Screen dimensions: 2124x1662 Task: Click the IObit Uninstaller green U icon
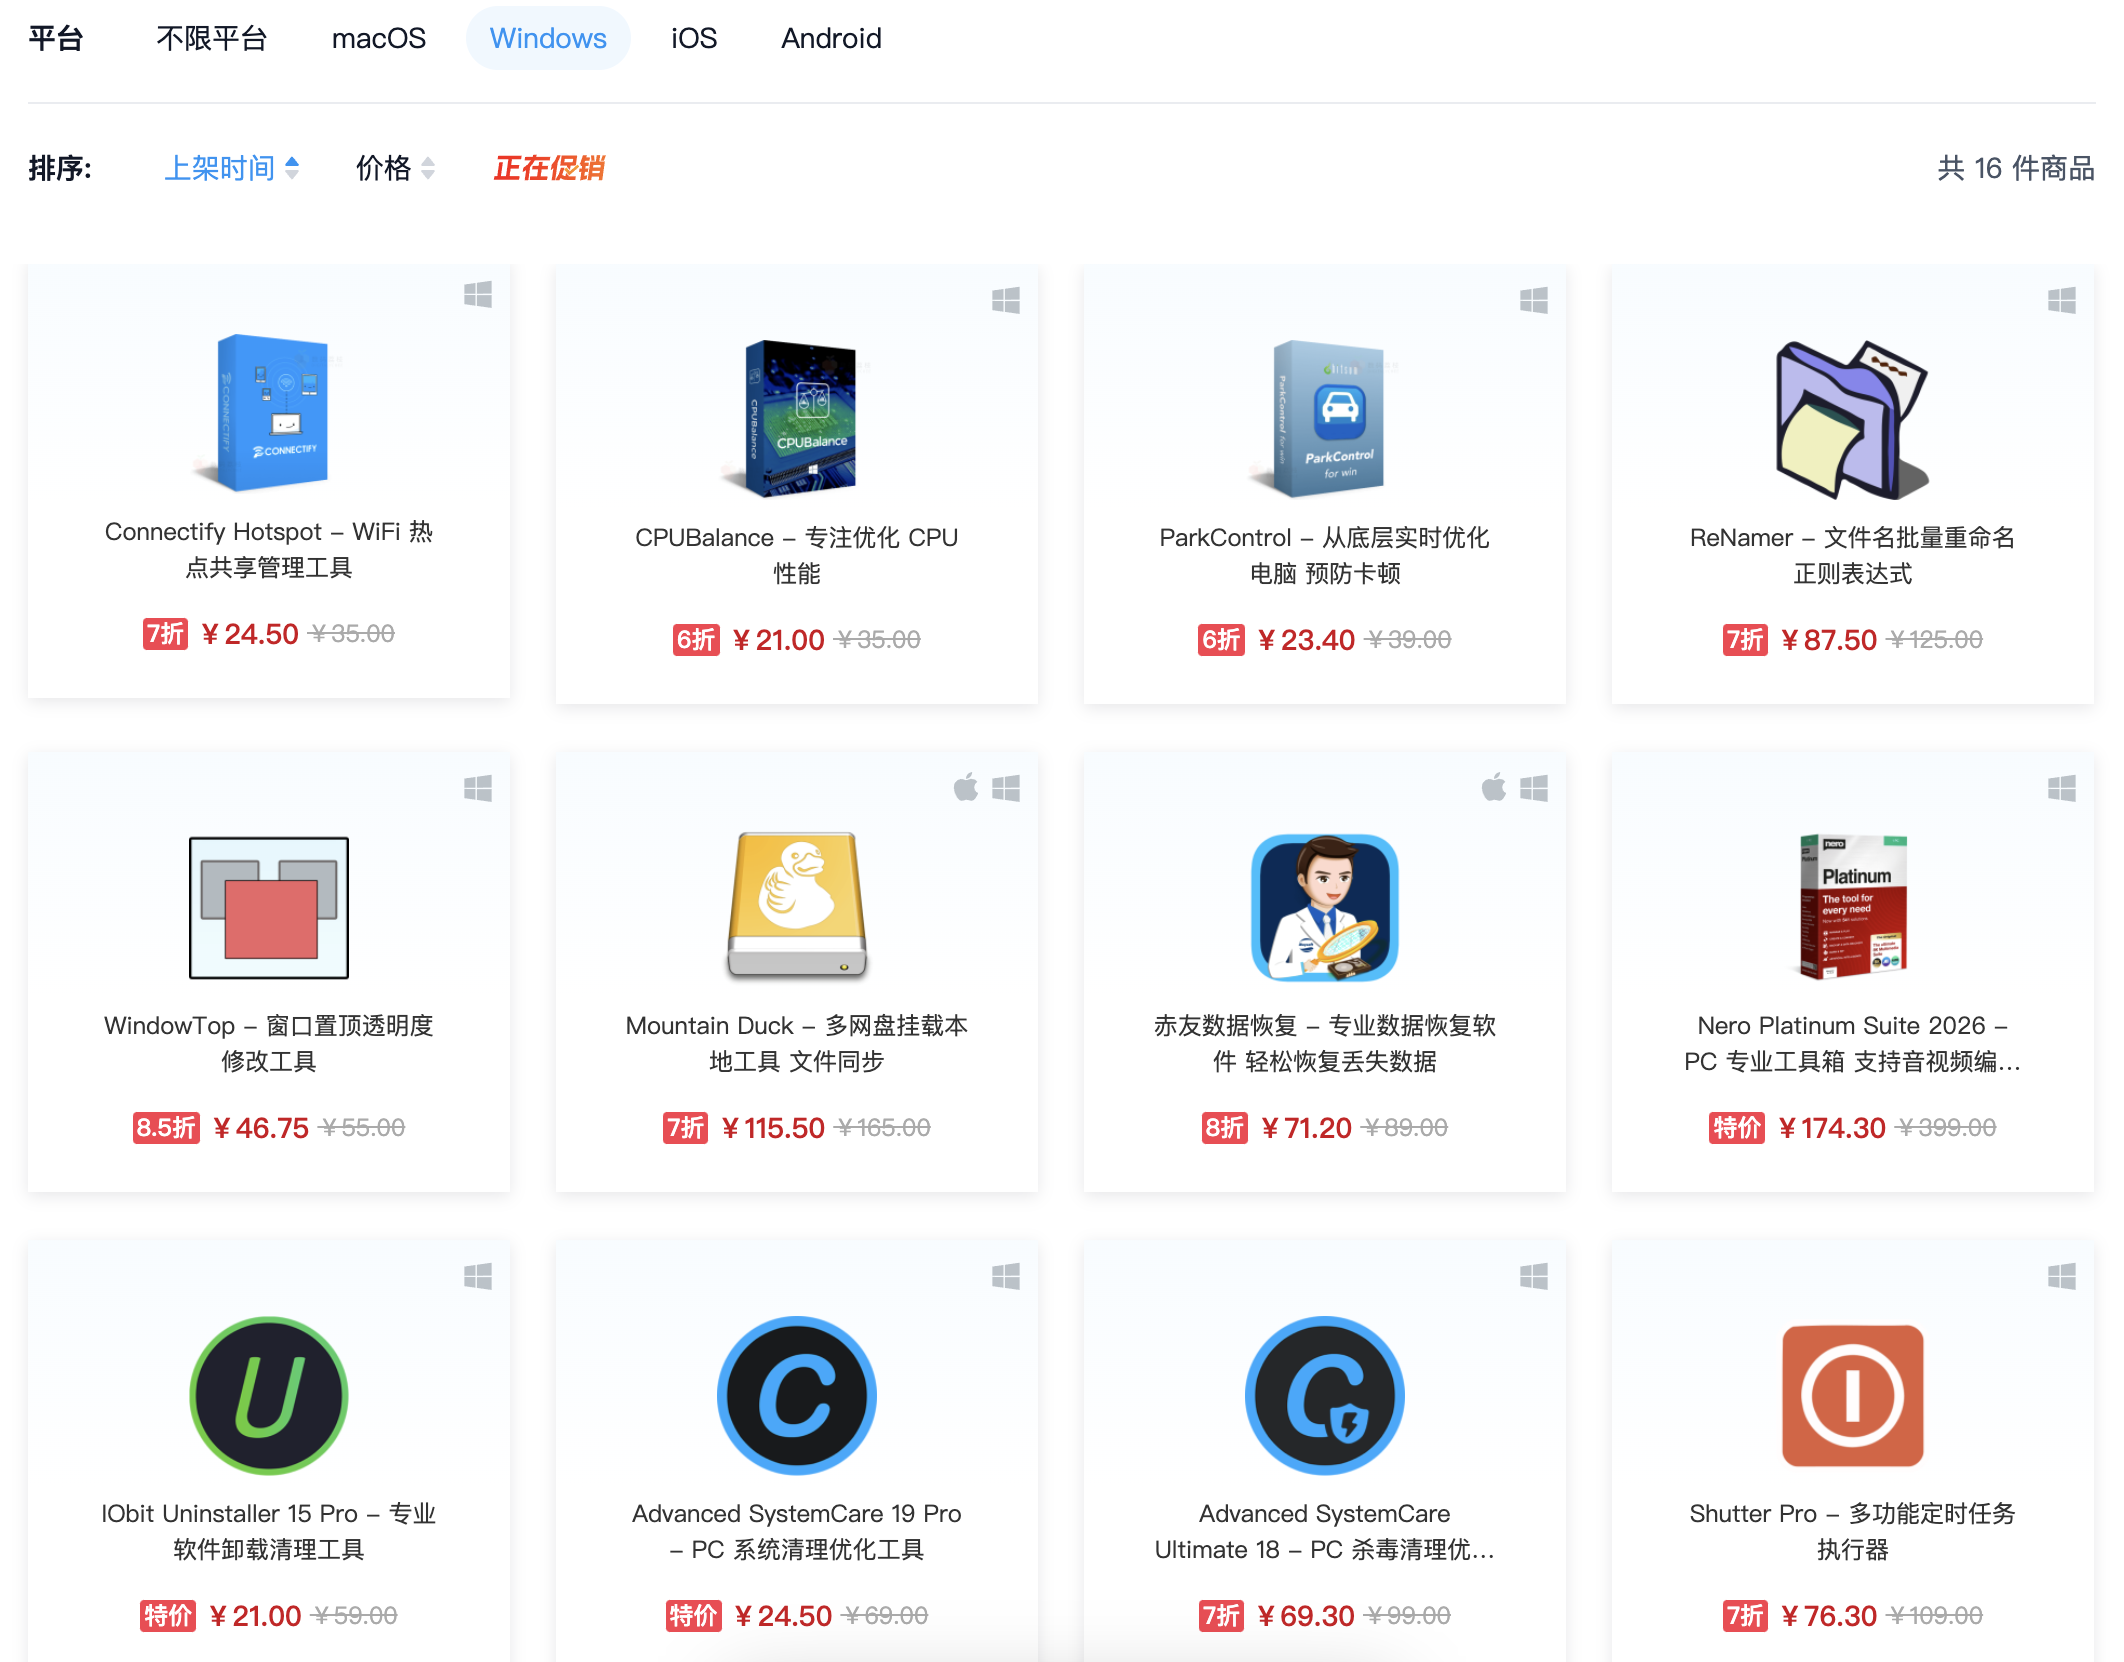pyautogui.click(x=269, y=1395)
